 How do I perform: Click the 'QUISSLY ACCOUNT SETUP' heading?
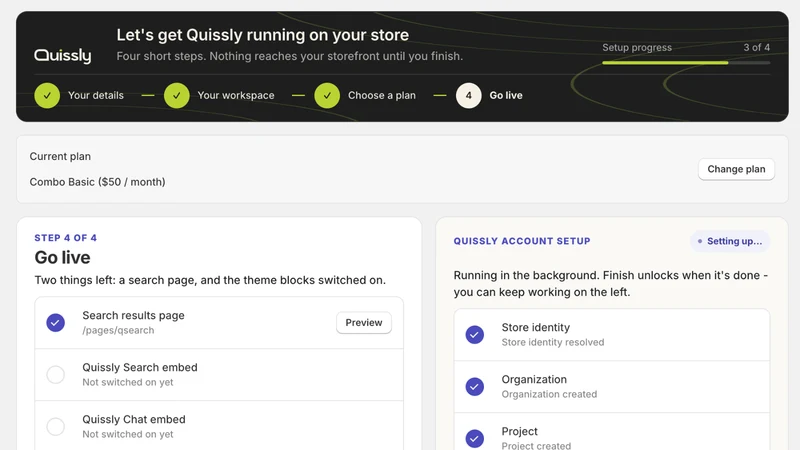(x=522, y=241)
